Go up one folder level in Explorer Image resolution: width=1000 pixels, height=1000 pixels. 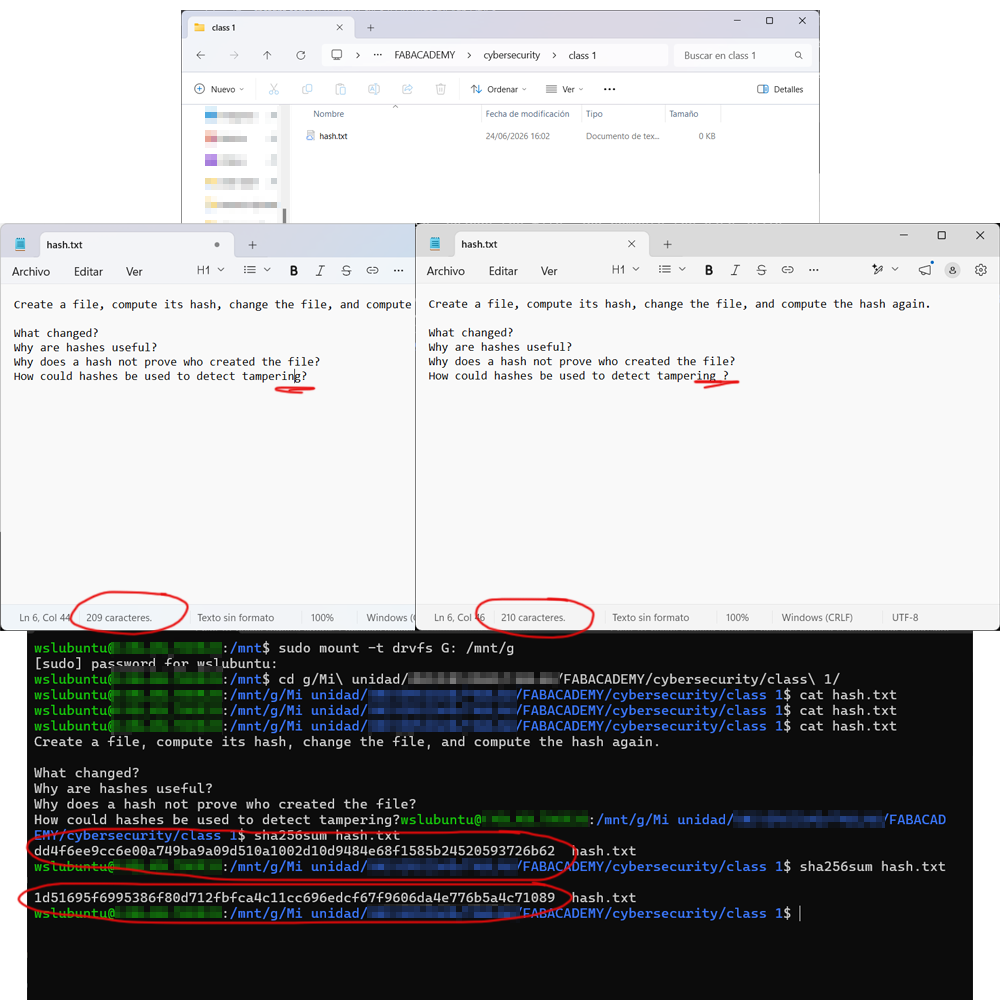[267, 55]
